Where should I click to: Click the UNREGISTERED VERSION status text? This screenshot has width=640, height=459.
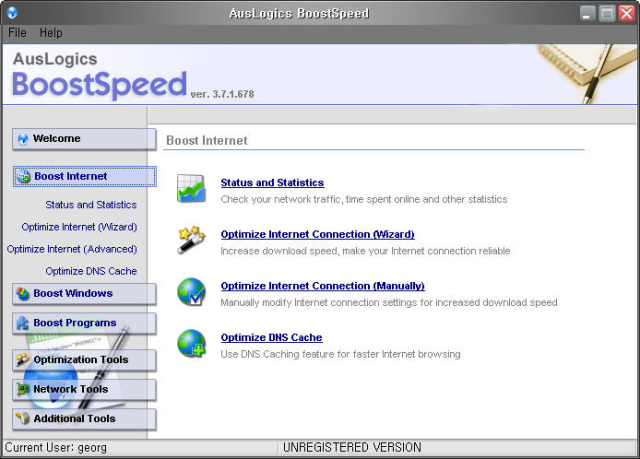[x=352, y=447]
